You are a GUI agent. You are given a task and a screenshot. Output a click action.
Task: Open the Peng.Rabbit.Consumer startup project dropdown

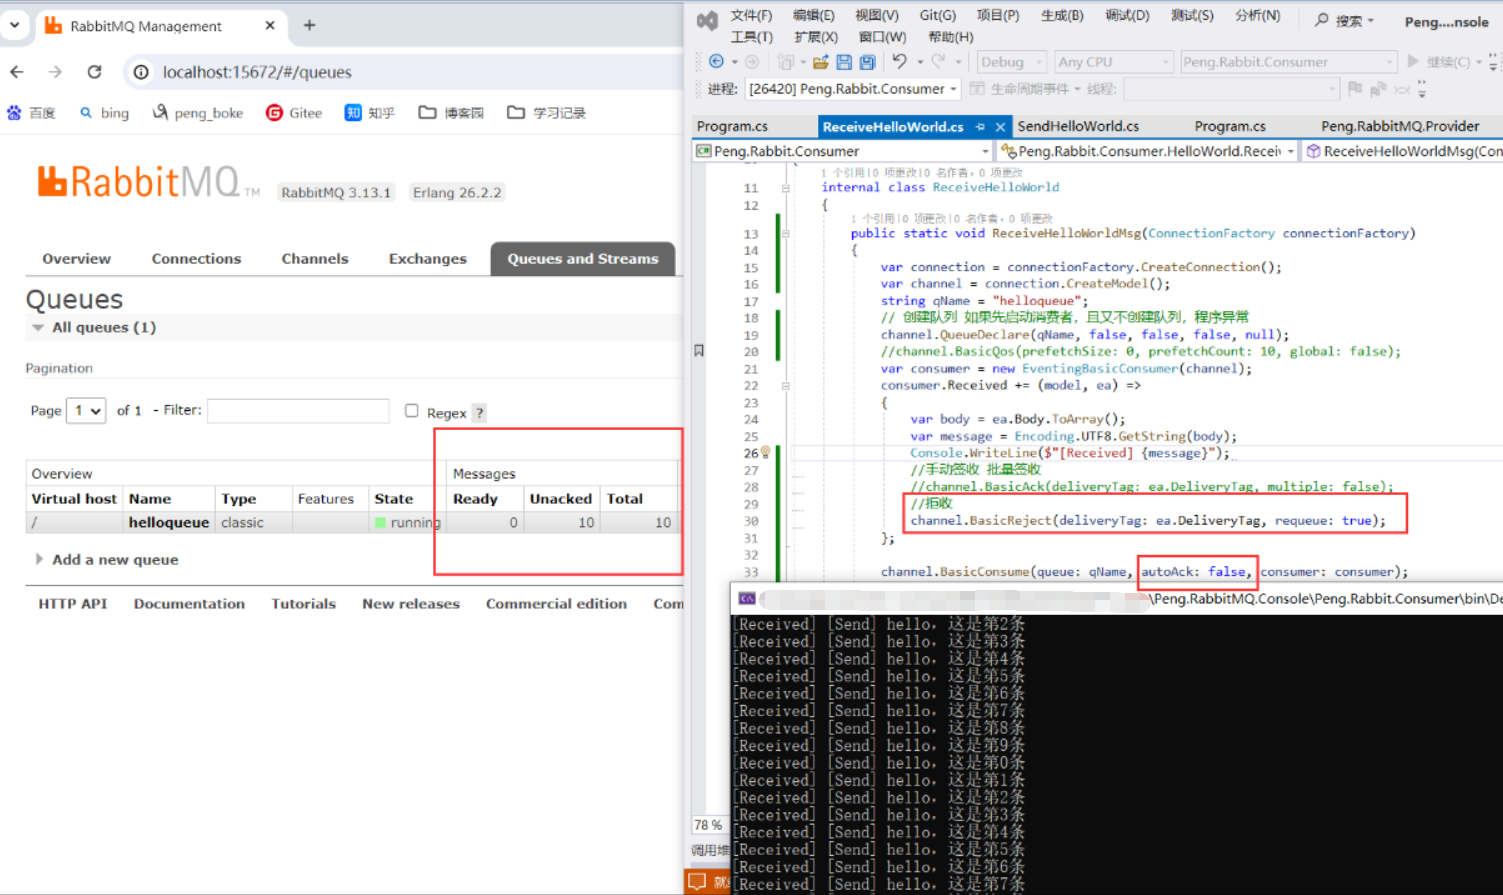coord(1288,62)
